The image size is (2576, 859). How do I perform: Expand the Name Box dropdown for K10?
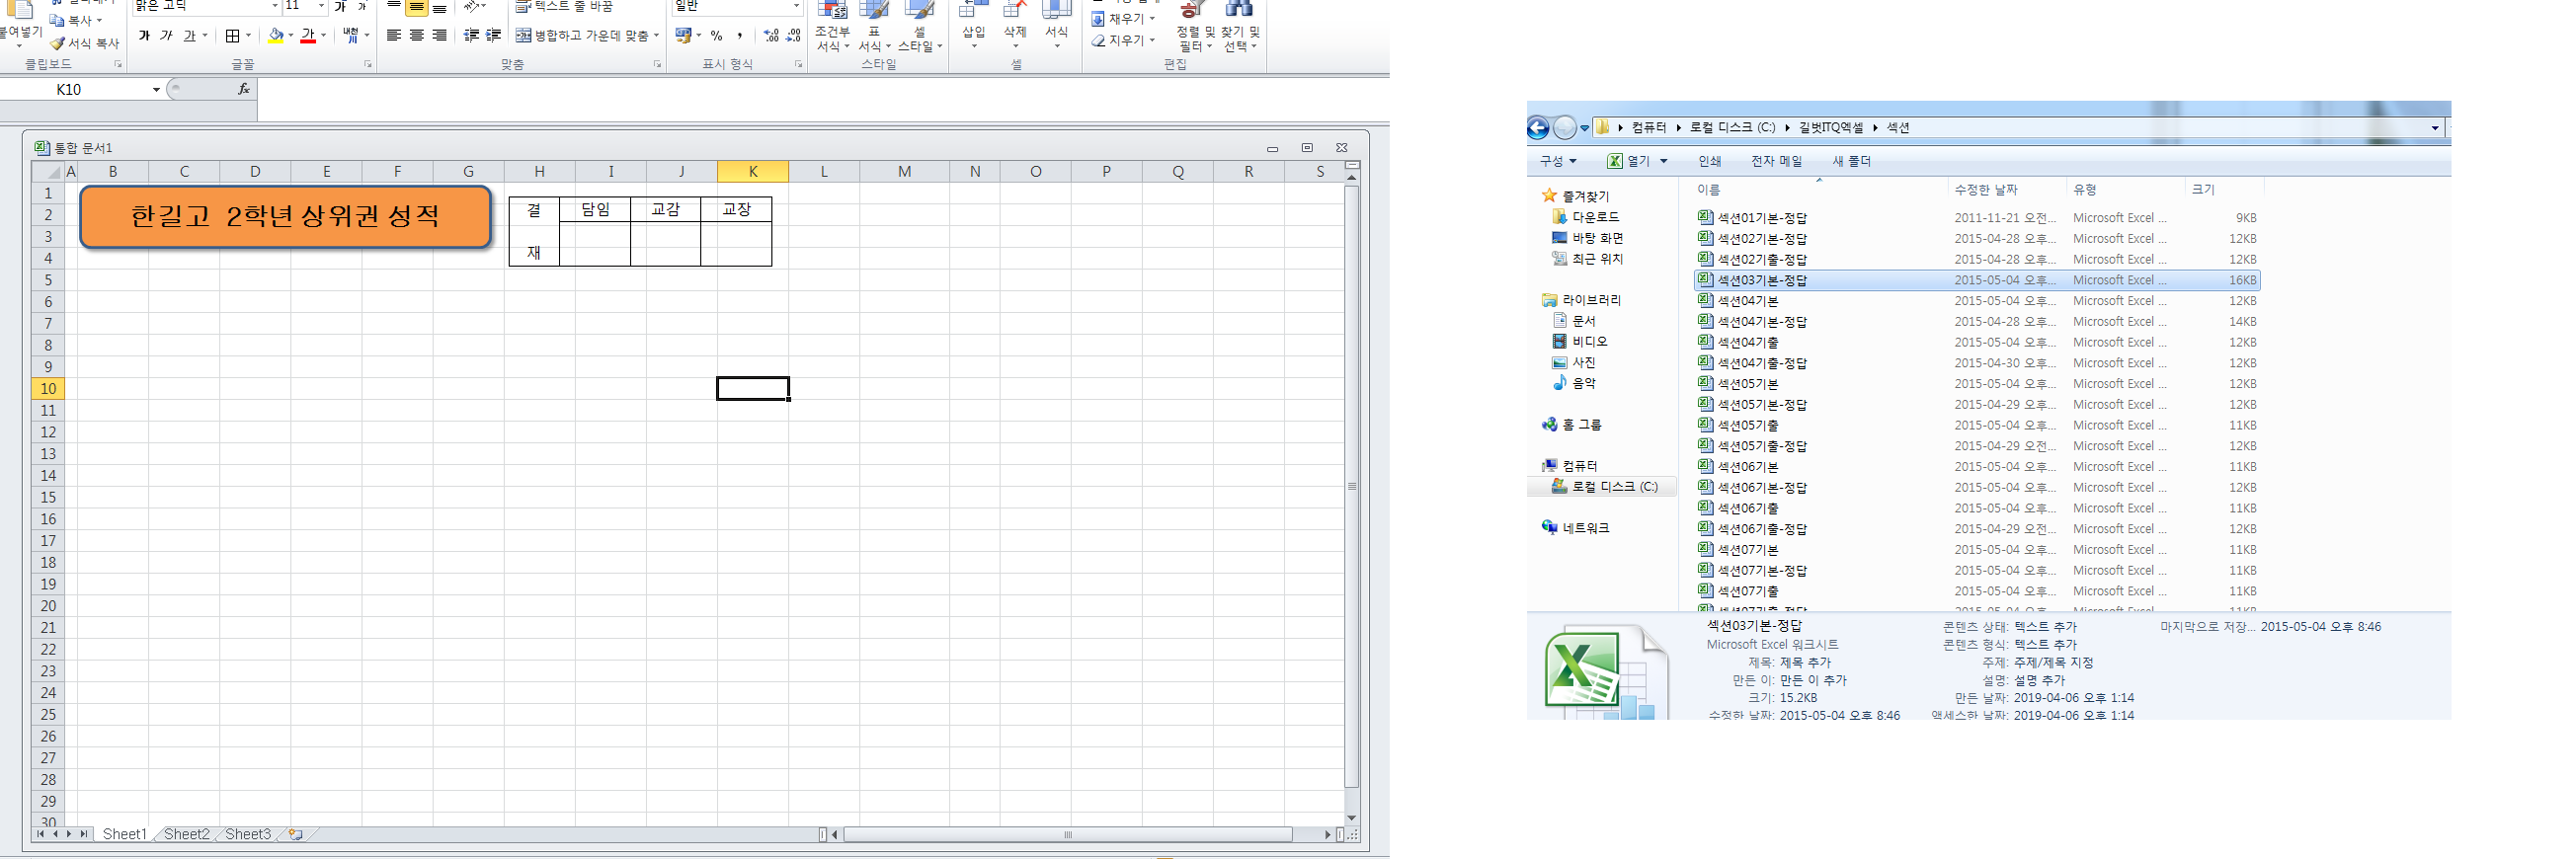point(156,90)
